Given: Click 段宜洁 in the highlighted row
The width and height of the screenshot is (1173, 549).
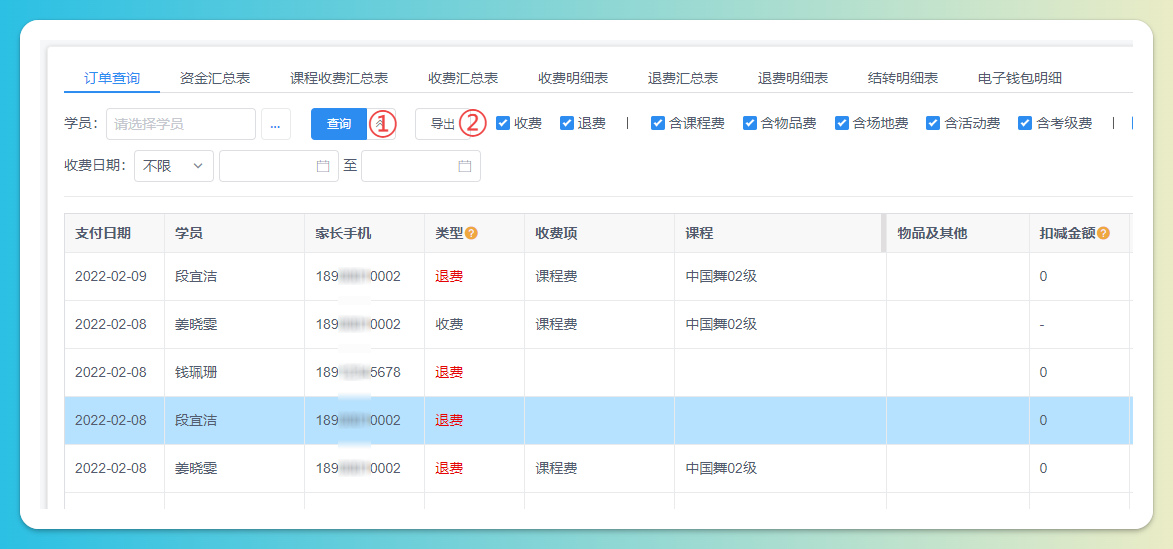Looking at the screenshot, I should pos(196,420).
